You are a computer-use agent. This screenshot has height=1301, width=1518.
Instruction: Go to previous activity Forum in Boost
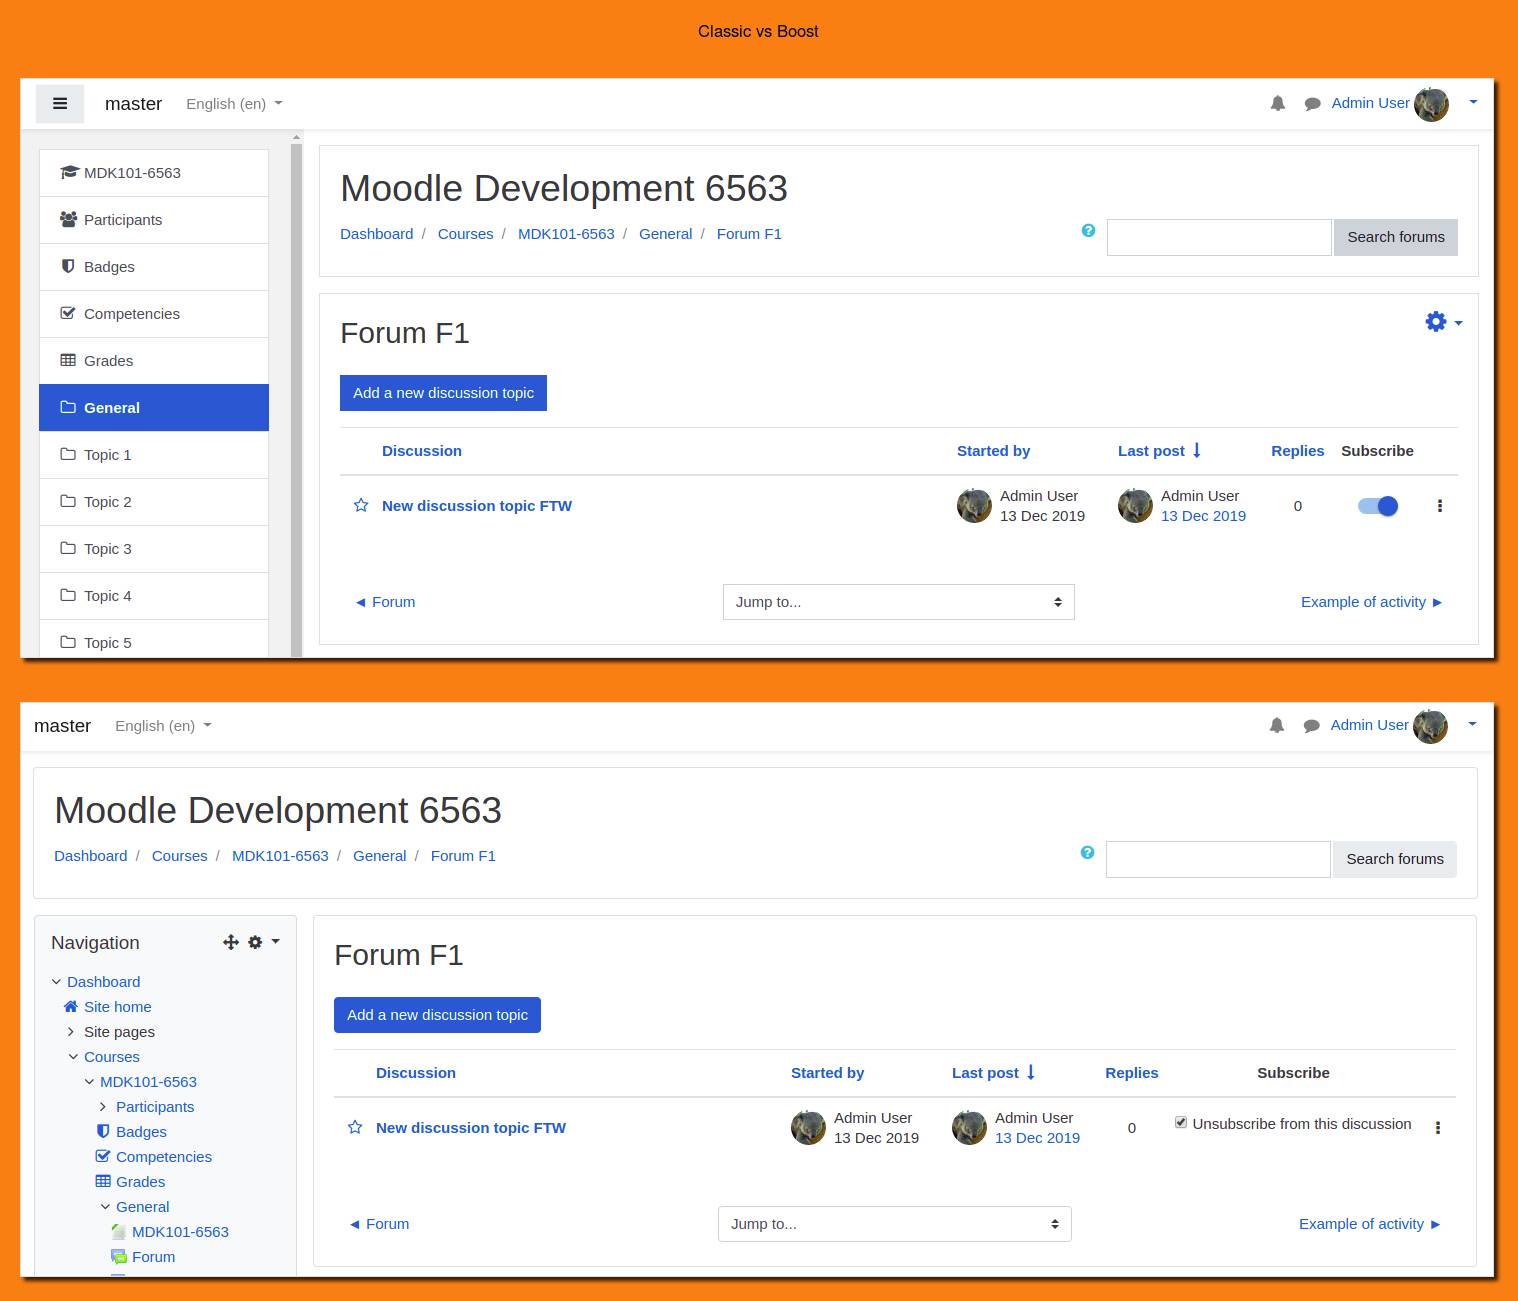[x=385, y=602]
